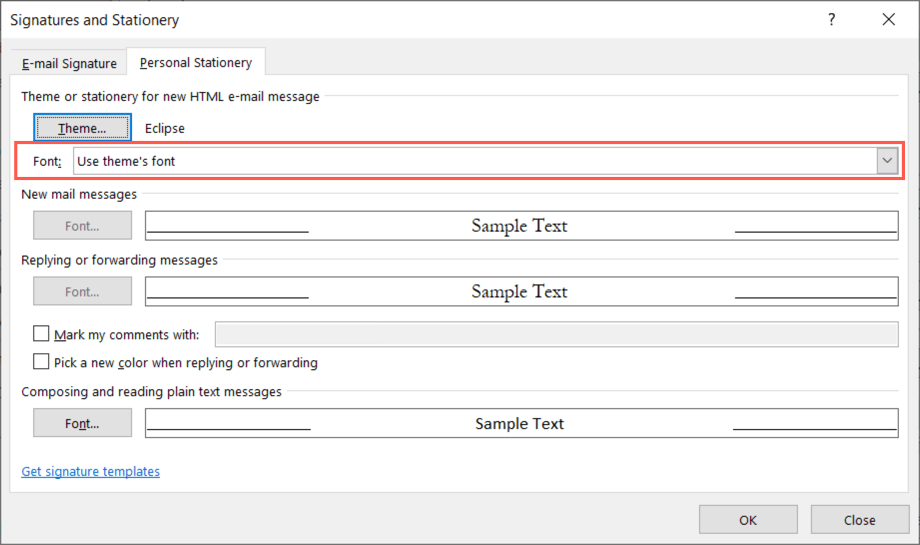Click the New mail messages Sample Text preview
Viewport: 920px width, 545px height.
point(520,226)
